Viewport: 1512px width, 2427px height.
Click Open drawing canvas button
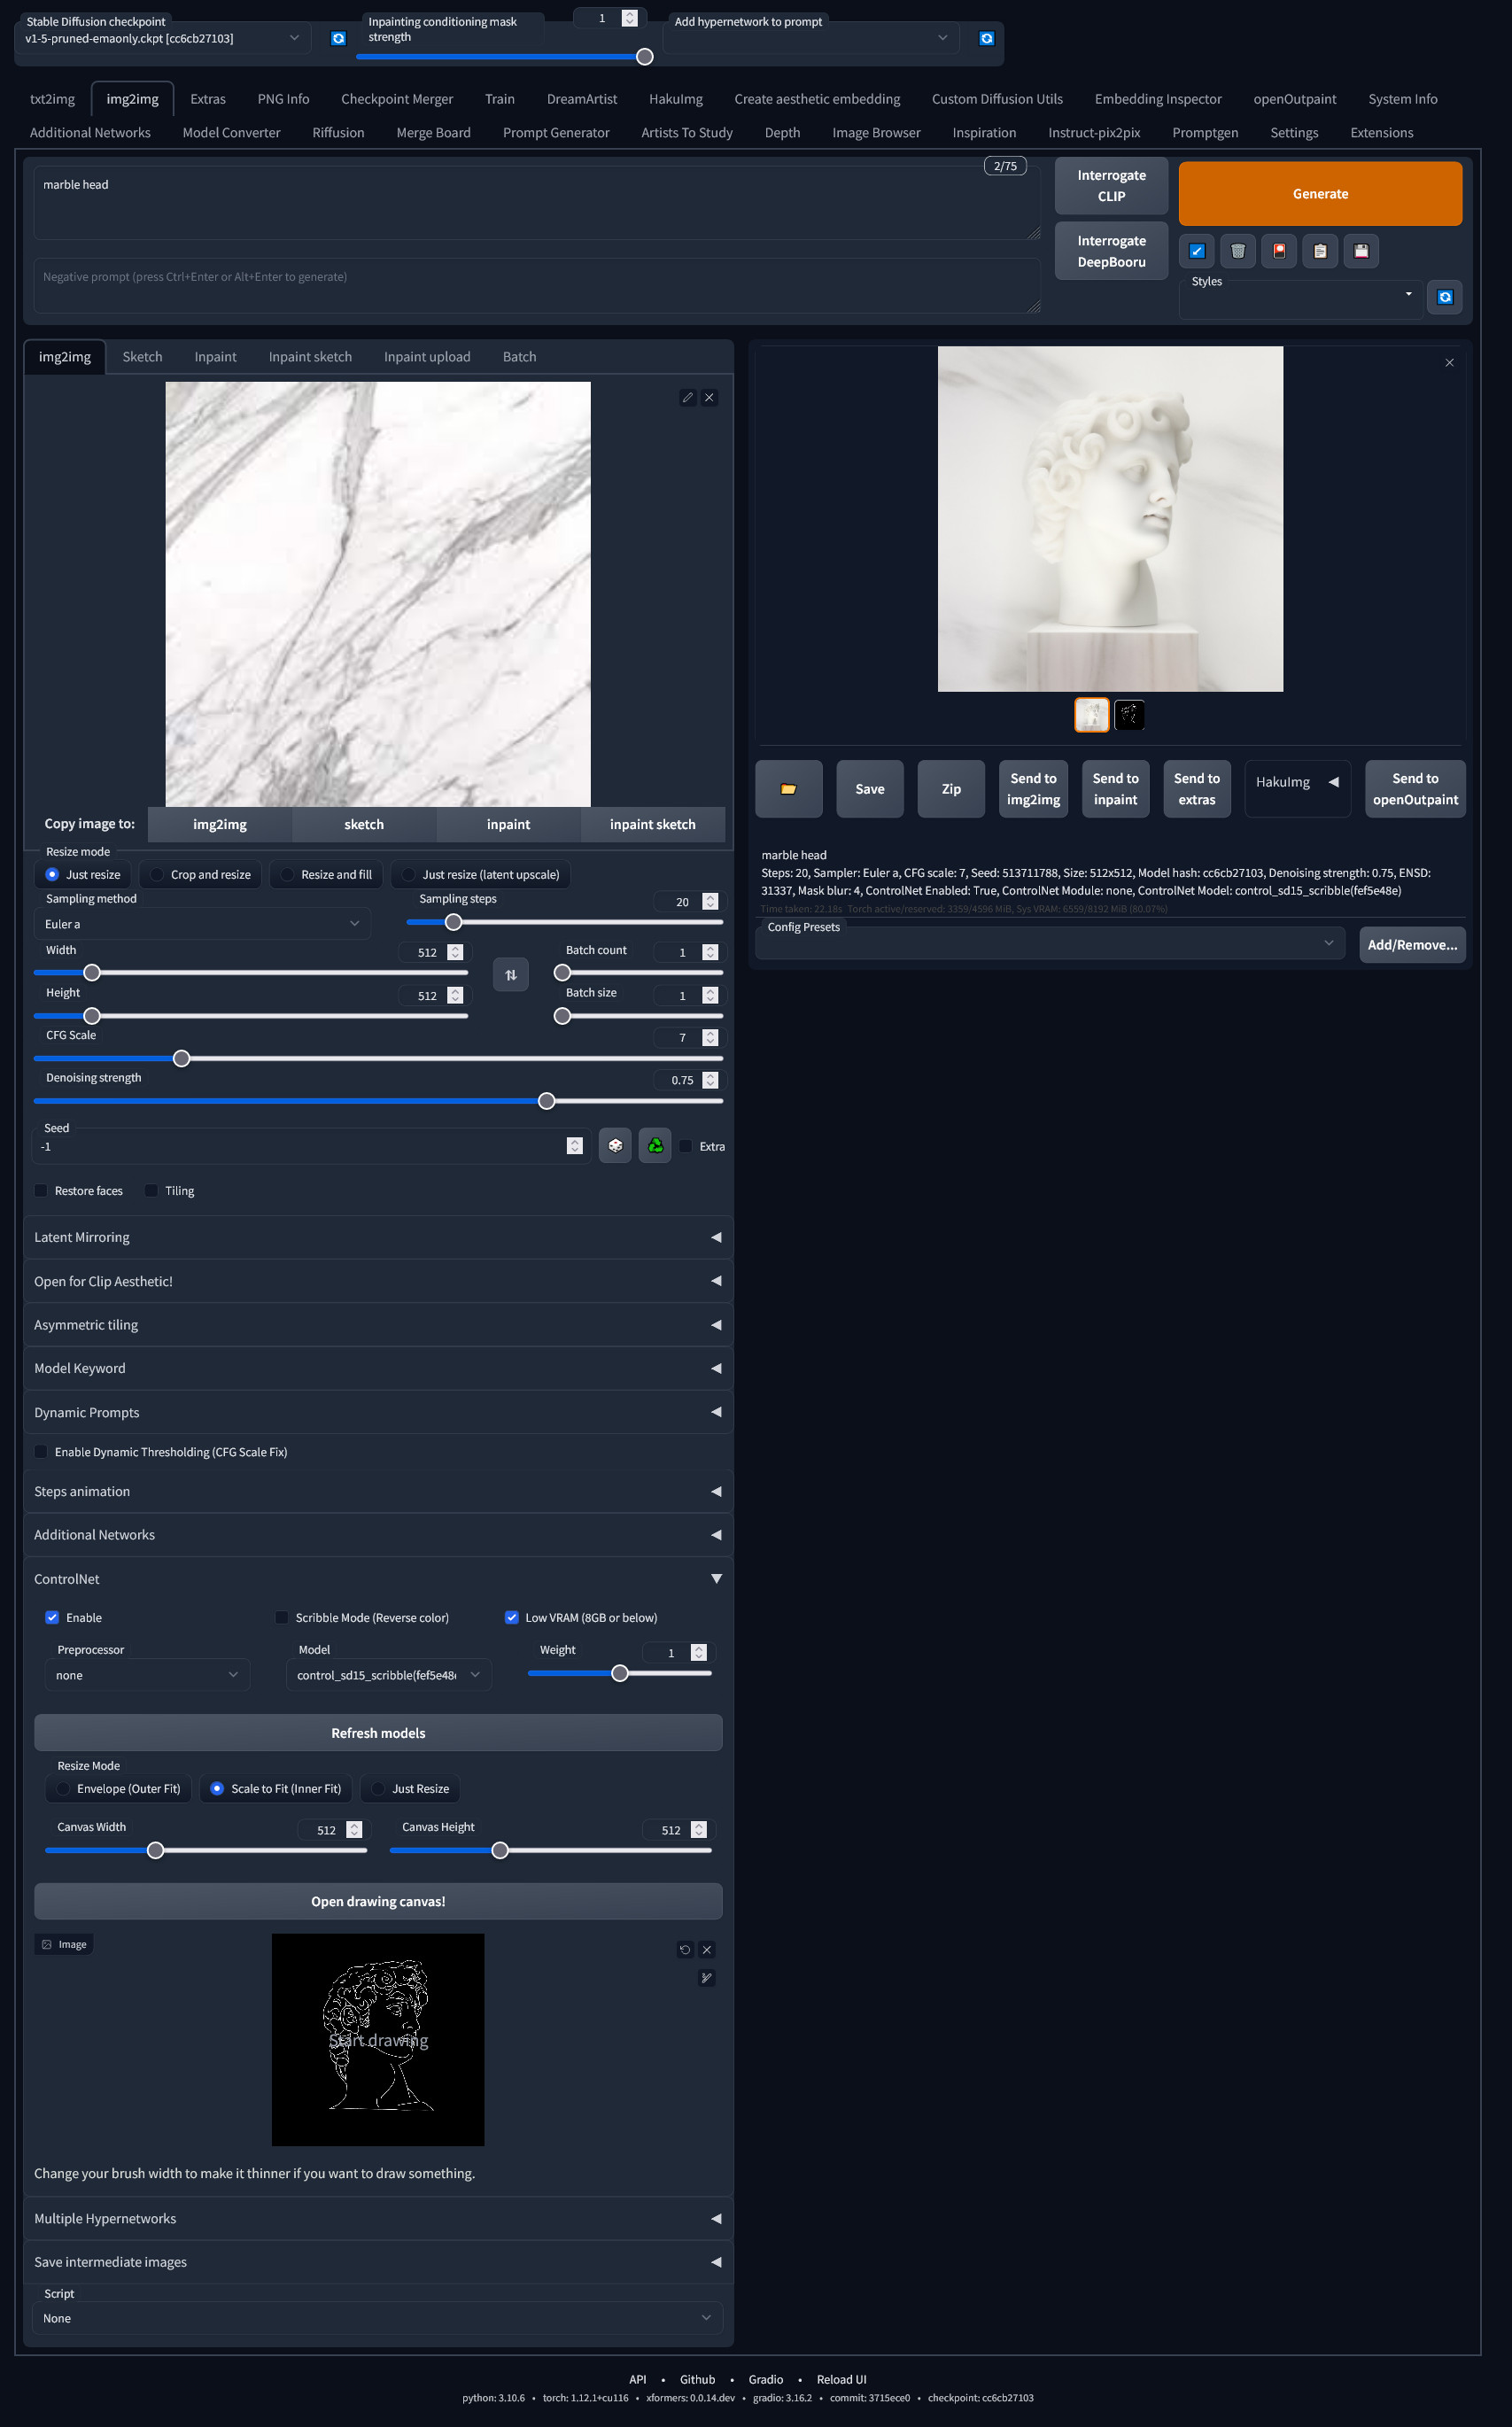pos(377,1901)
